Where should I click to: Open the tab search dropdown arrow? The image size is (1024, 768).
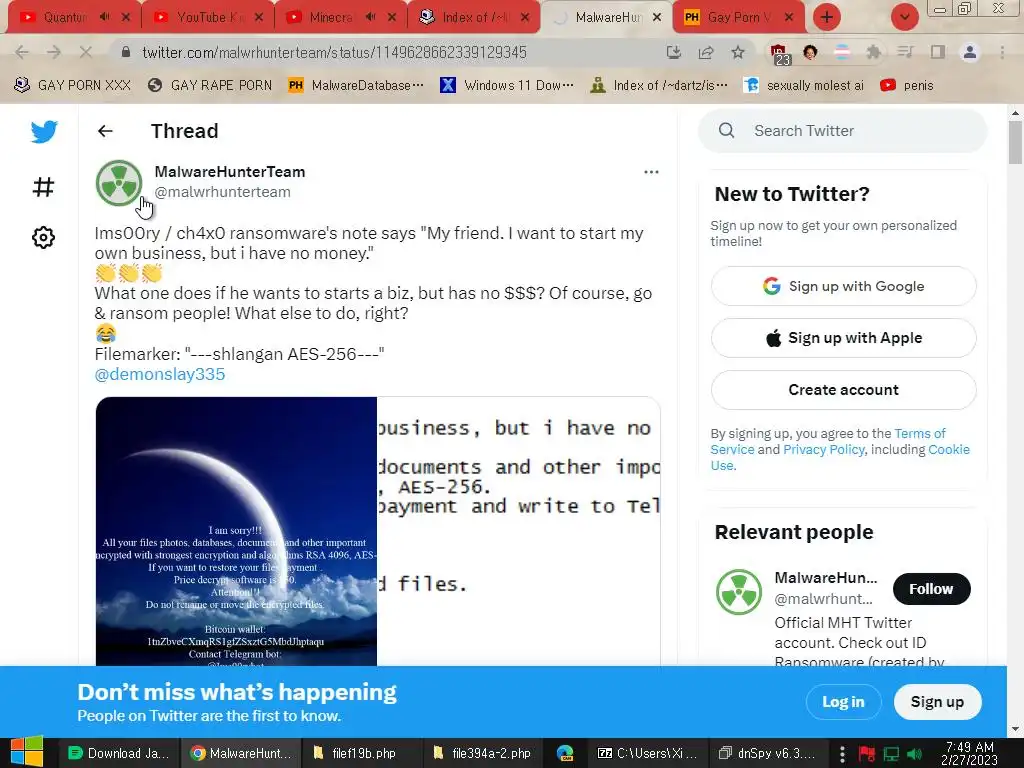(904, 17)
